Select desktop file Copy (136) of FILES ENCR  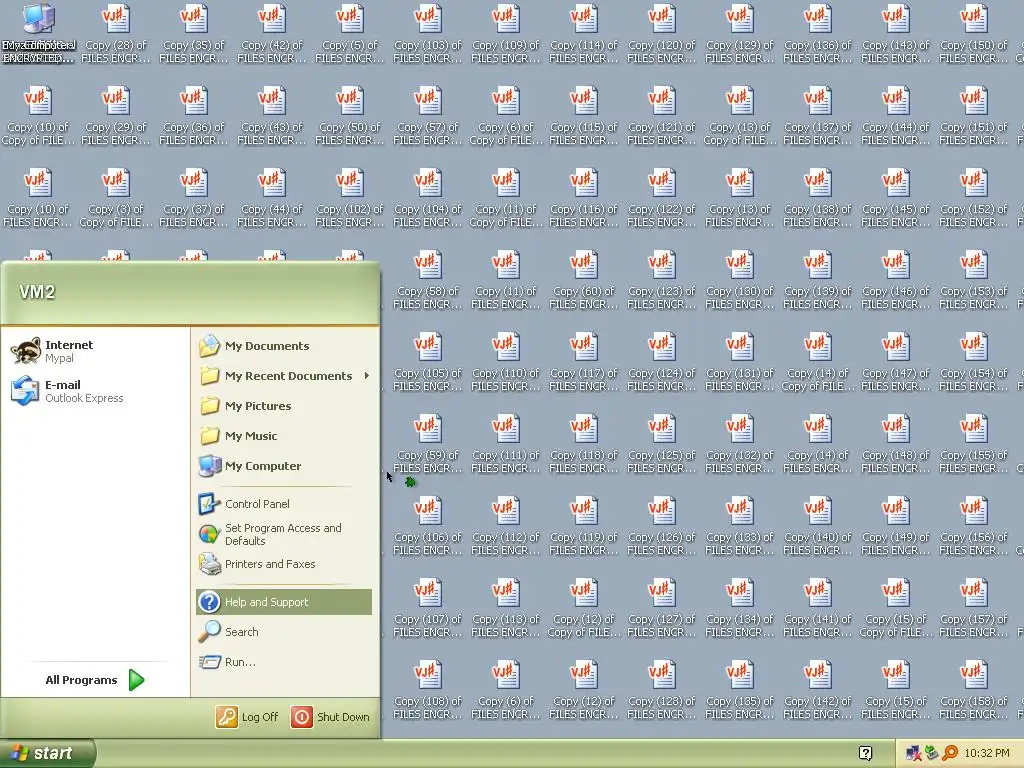click(818, 35)
